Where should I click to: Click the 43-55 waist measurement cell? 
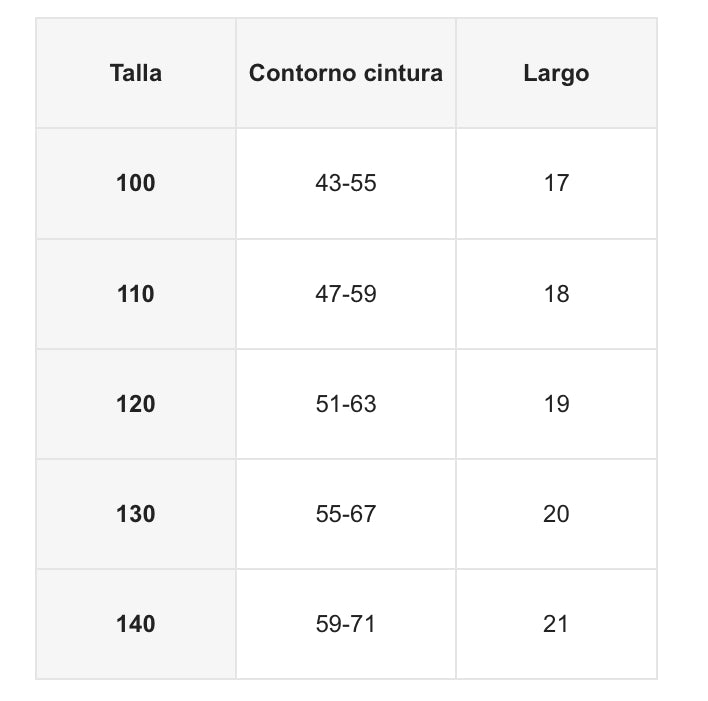pos(346,183)
